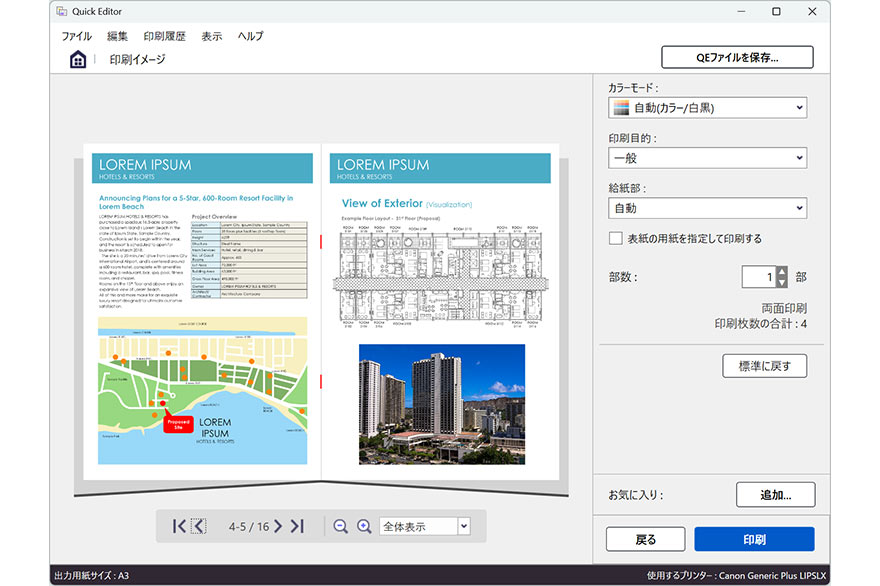Decrease 部数 copy count with down arrow
880x586 pixels.
tap(782, 282)
